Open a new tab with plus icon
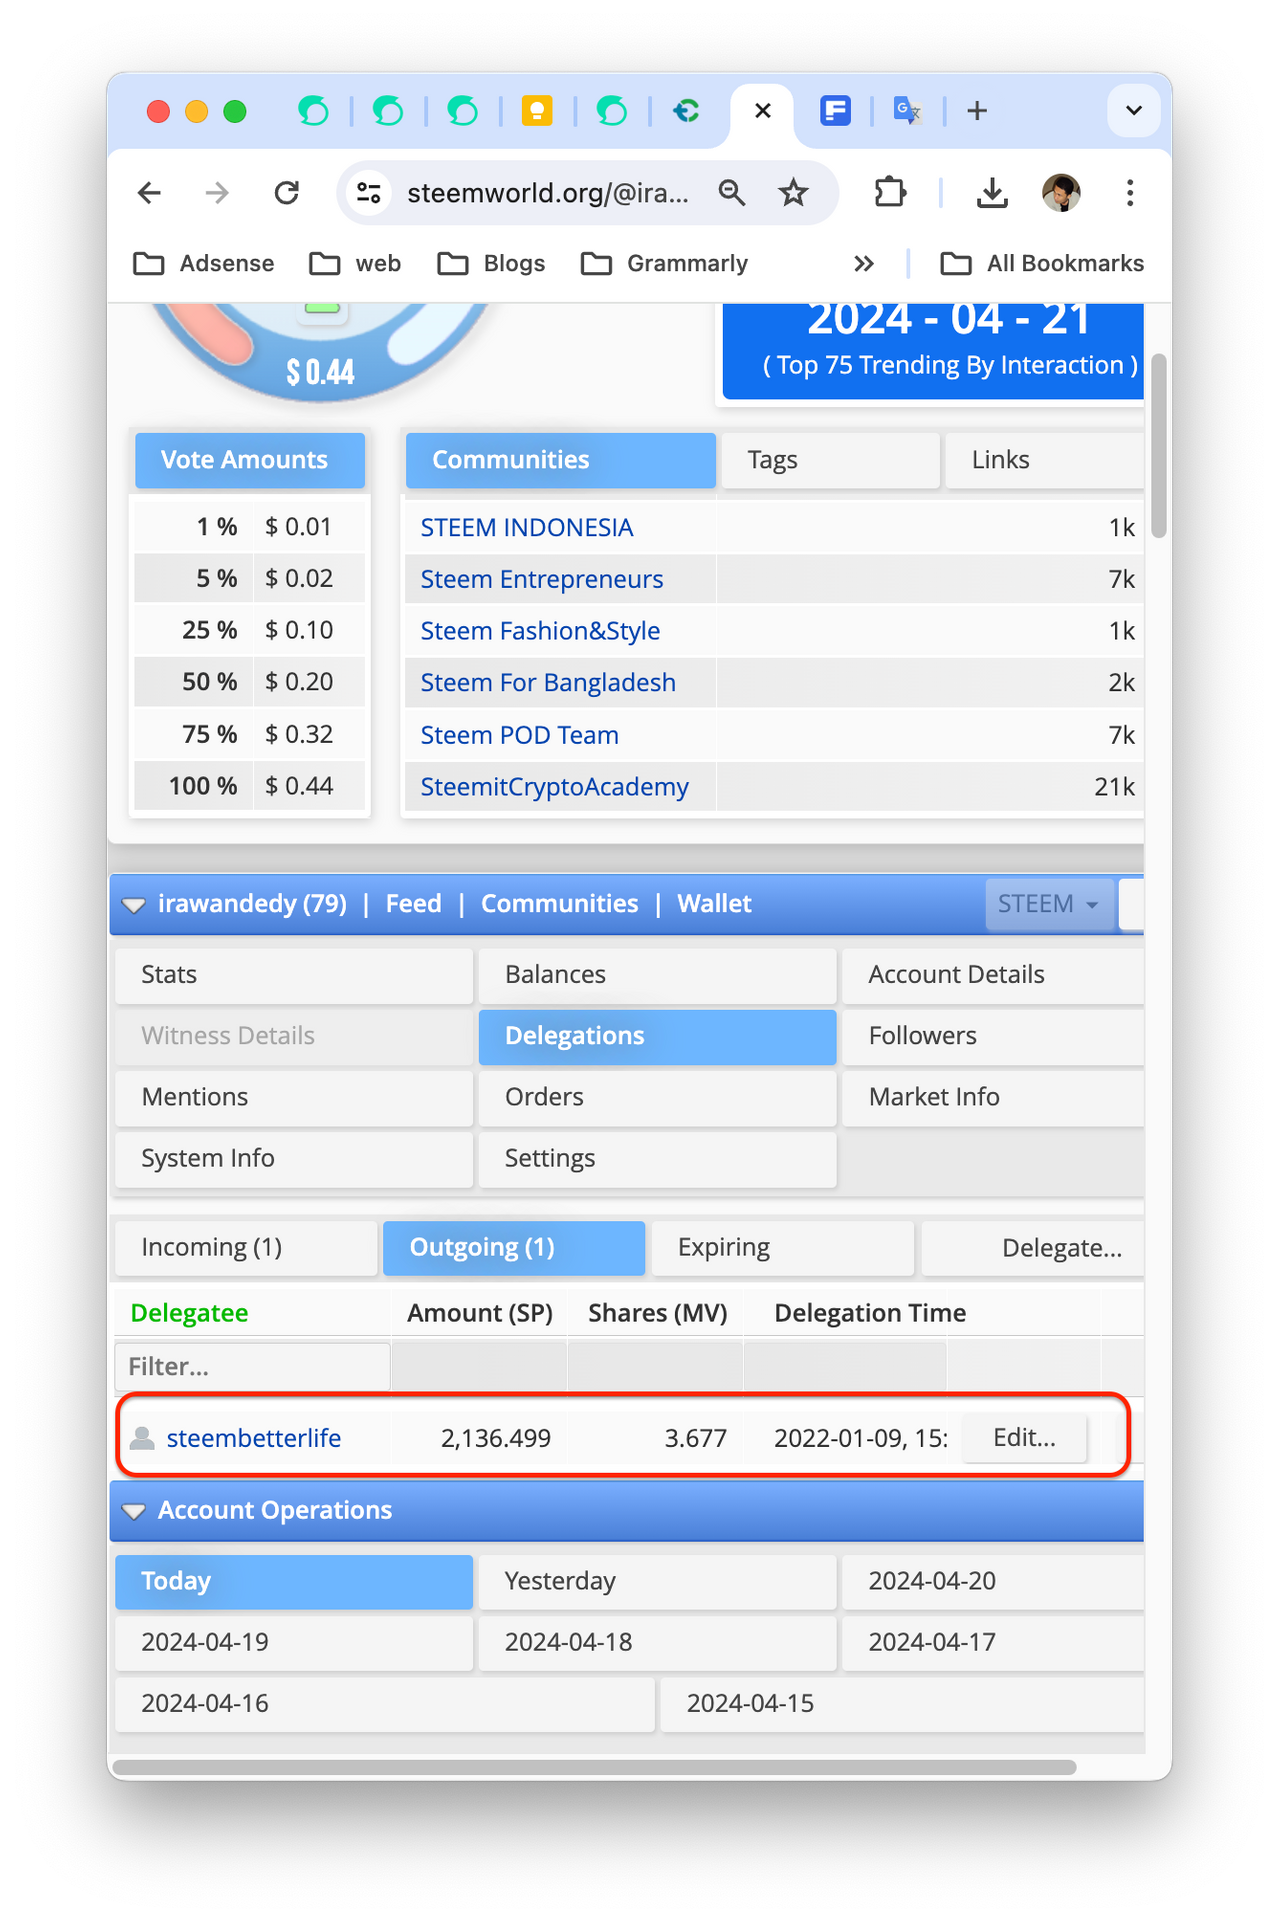1280x1923 pixels. coord(977,111)
